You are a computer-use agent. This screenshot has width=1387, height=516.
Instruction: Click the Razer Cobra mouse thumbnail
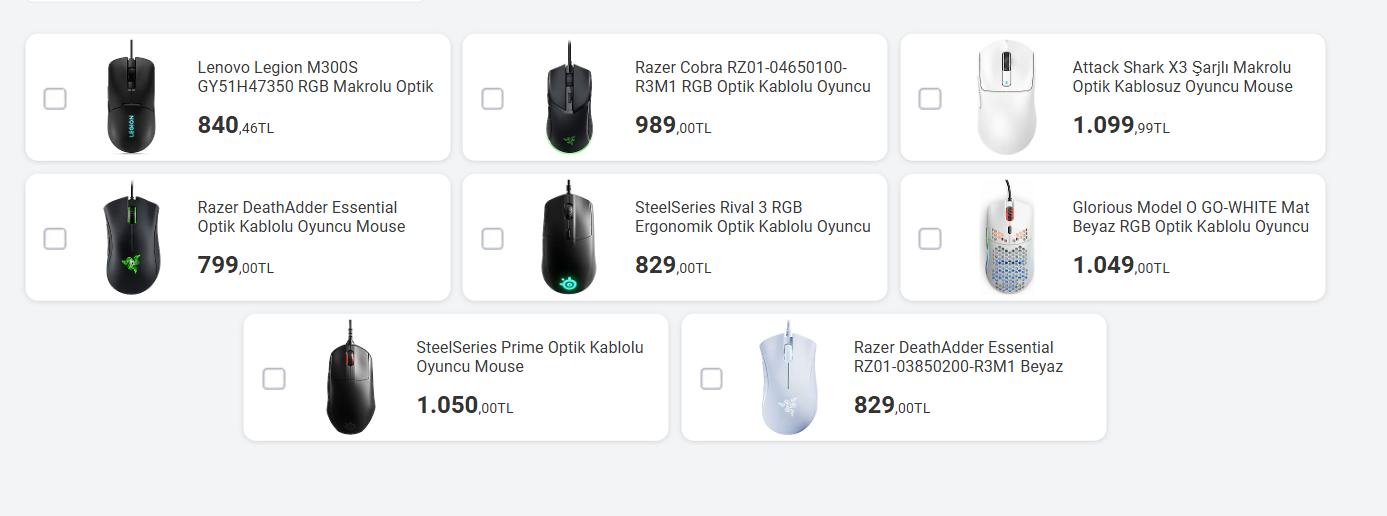569,98
